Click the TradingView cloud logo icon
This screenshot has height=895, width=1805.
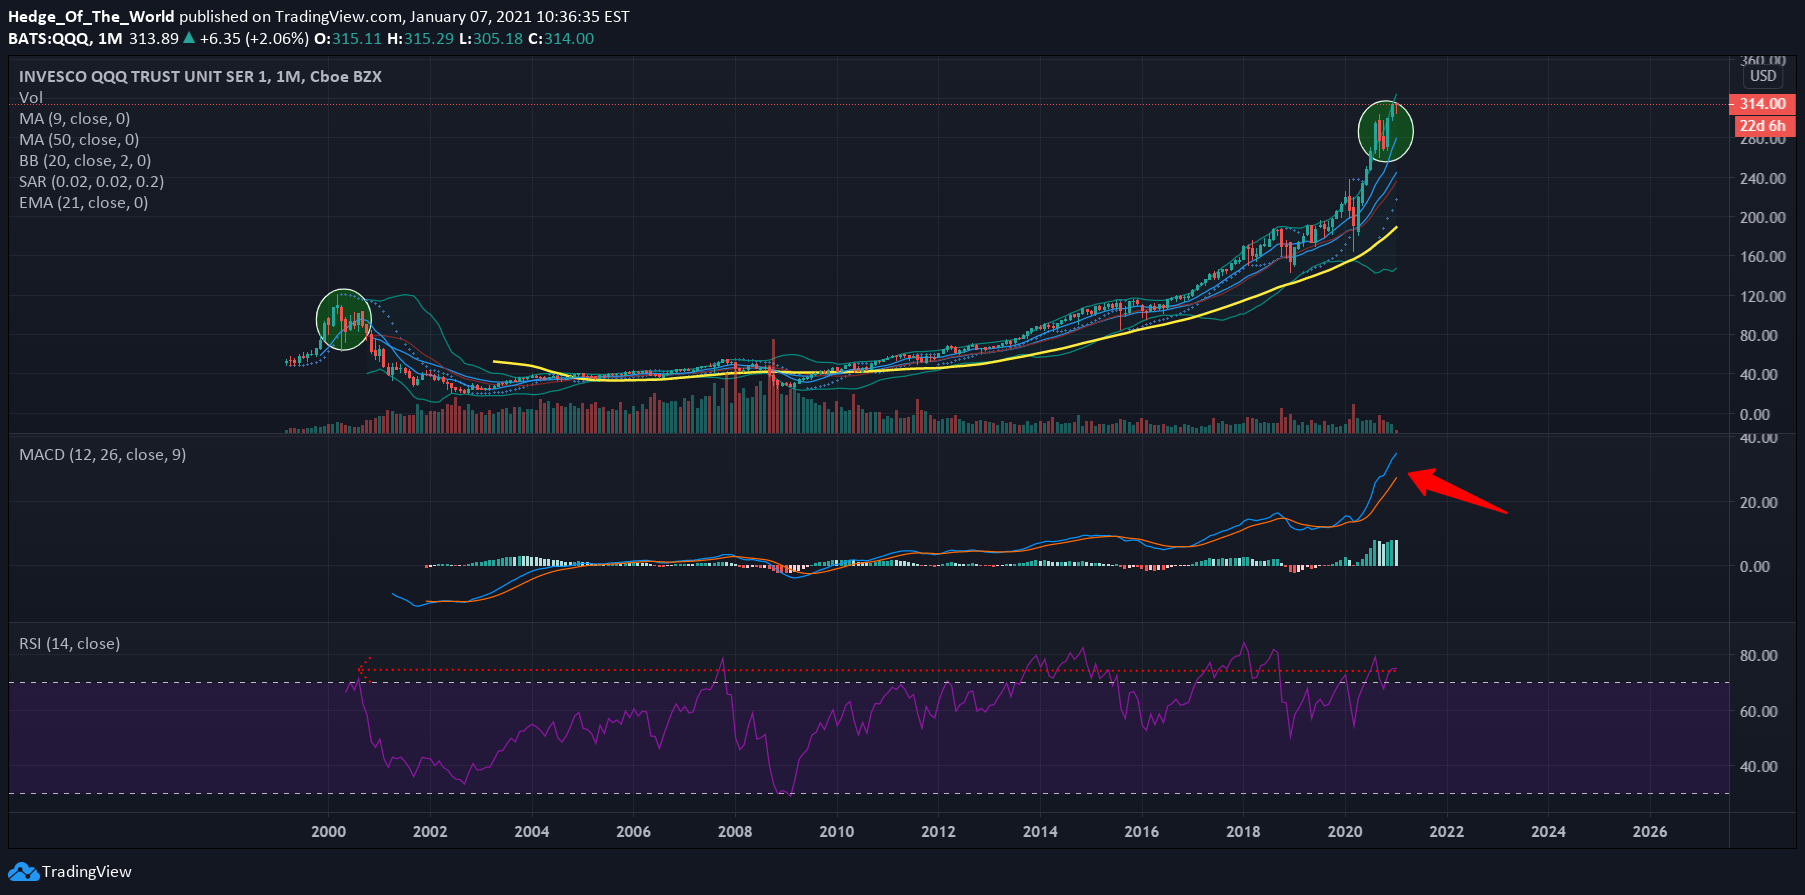click(24, 872)
